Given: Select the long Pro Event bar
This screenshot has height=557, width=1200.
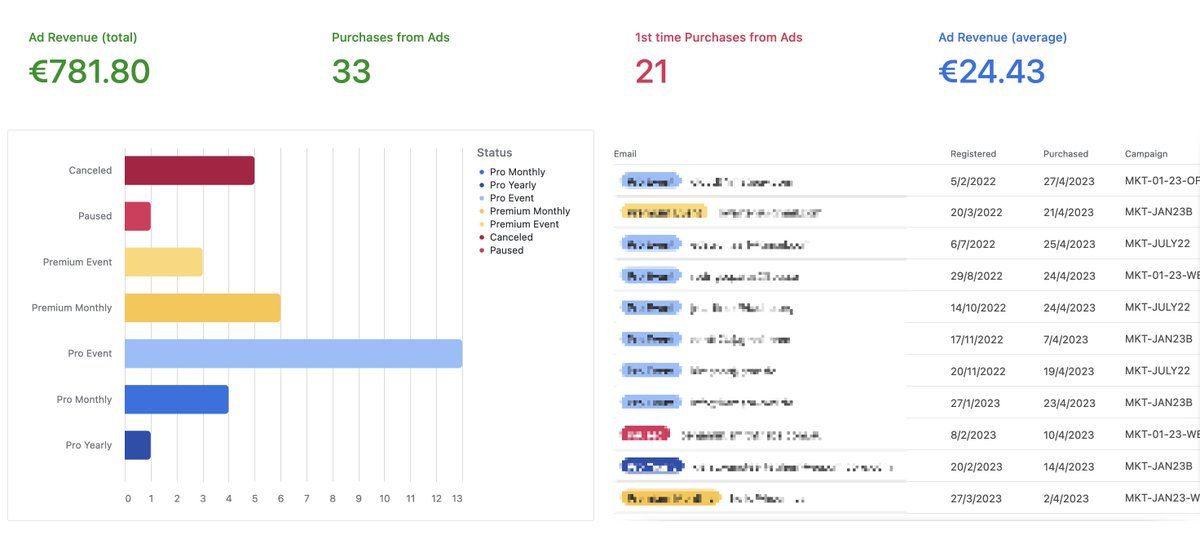Looking at the screenshot, I should [293, 353].
